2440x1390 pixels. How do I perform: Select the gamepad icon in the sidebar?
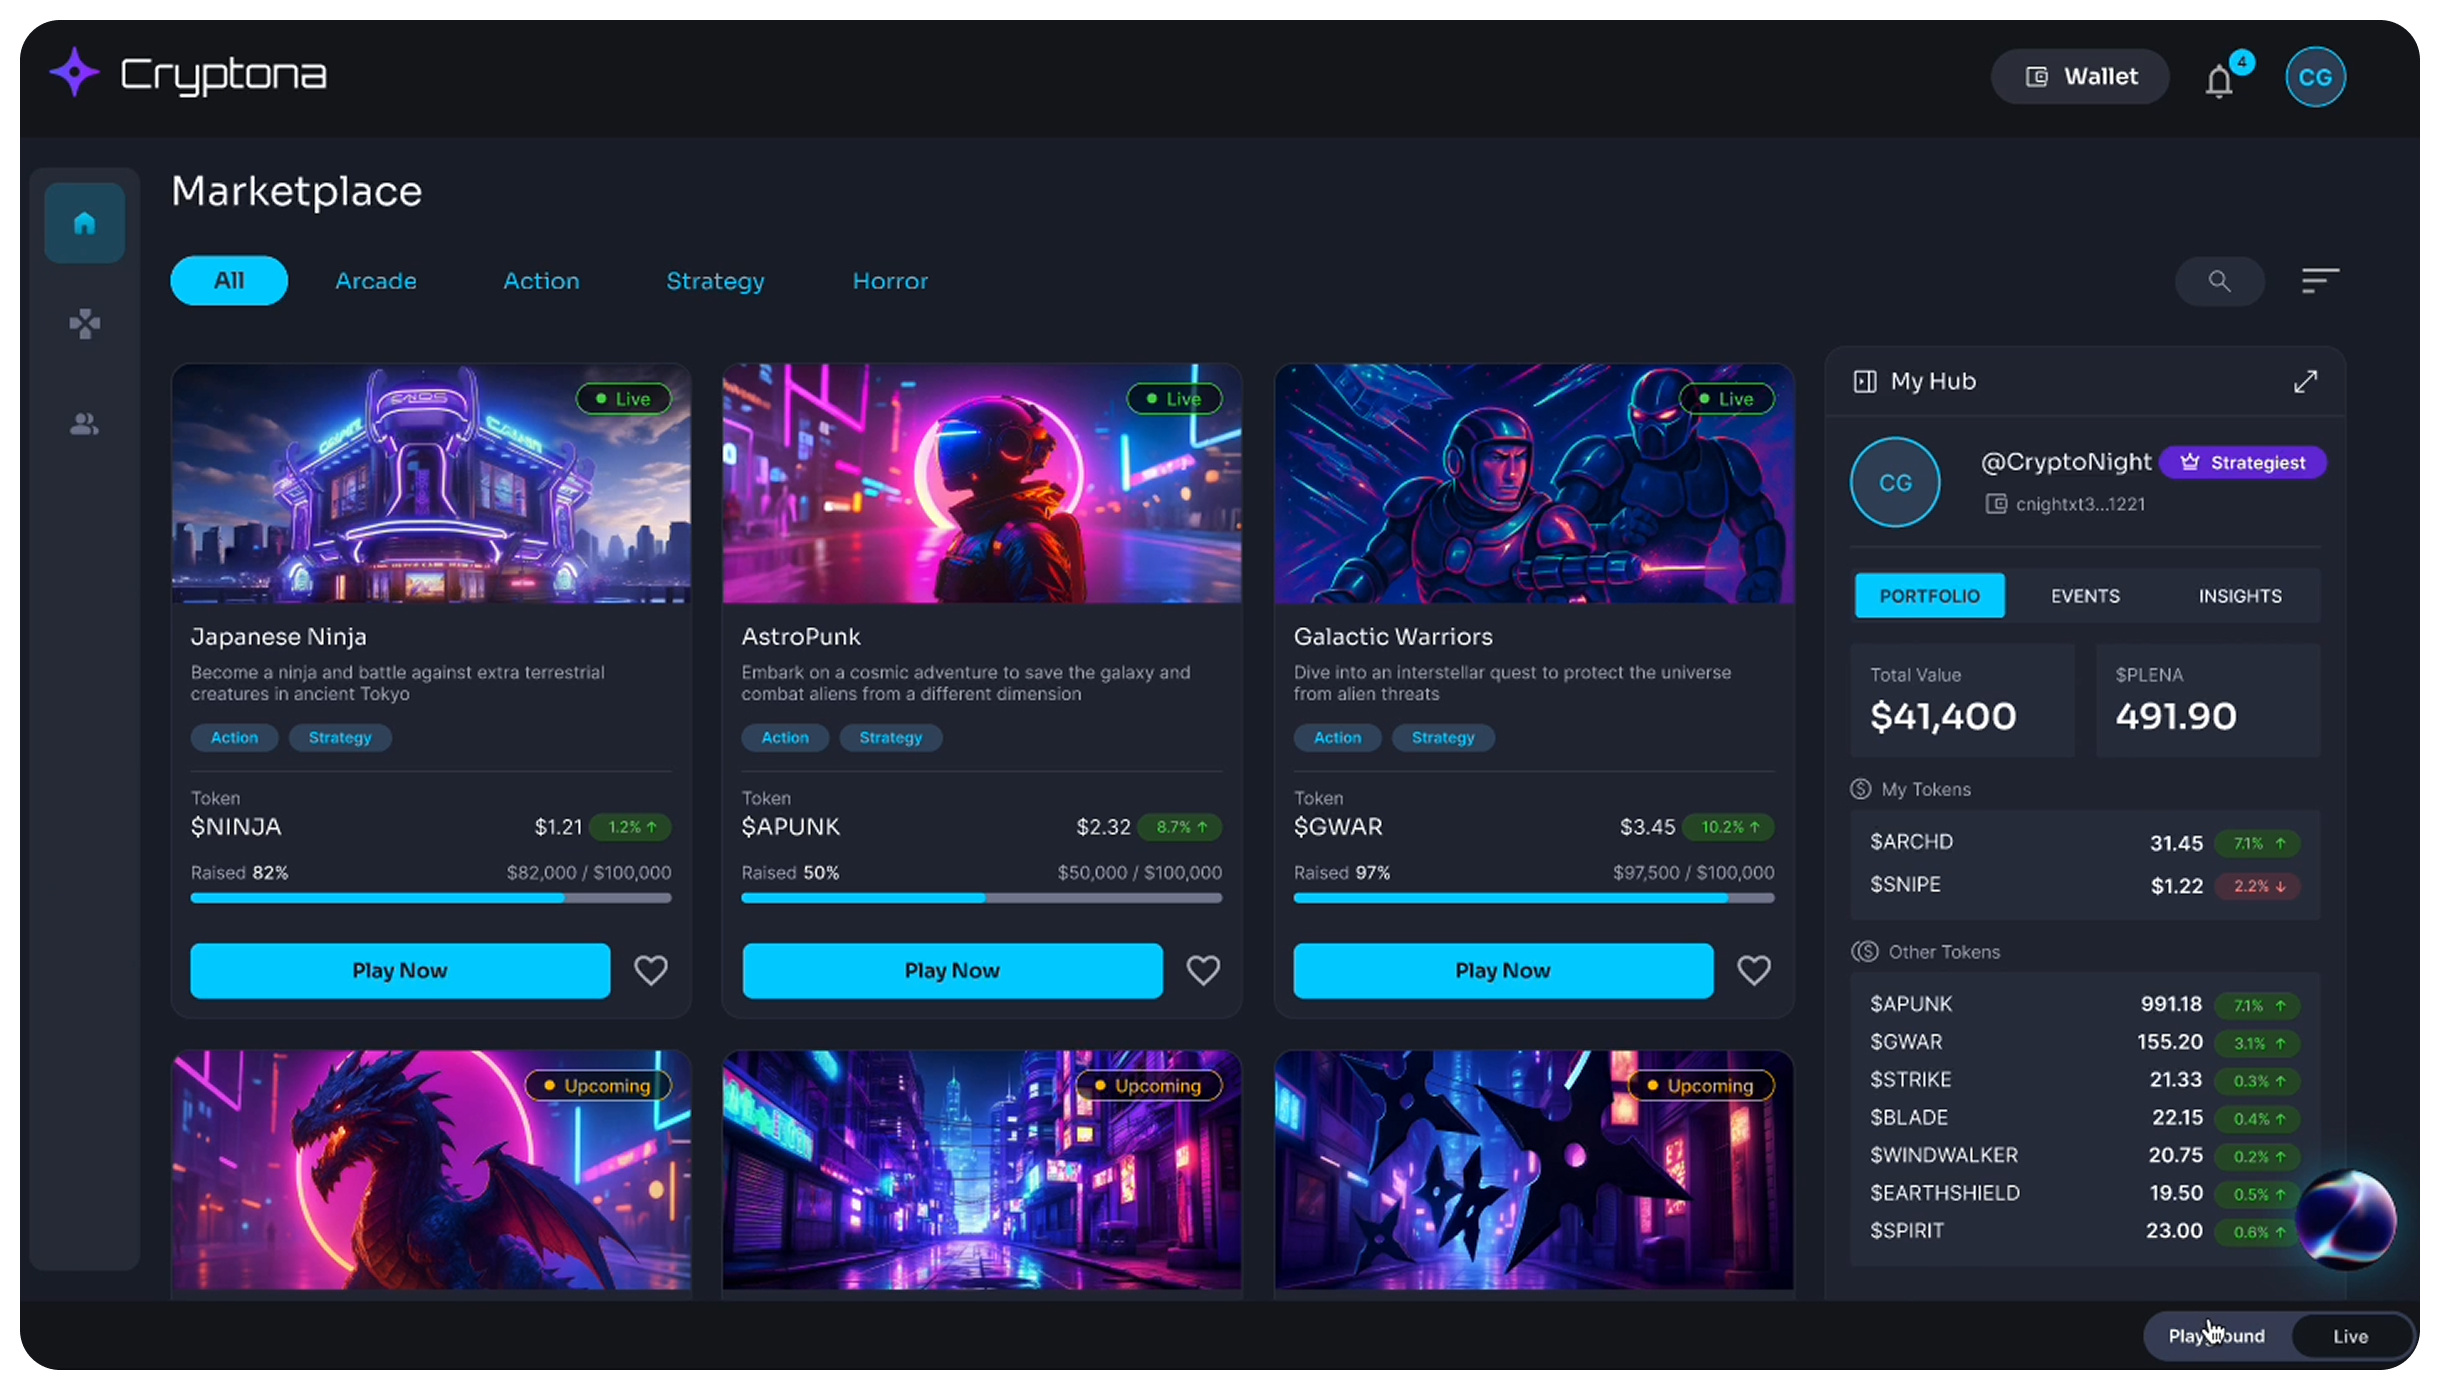84,324
